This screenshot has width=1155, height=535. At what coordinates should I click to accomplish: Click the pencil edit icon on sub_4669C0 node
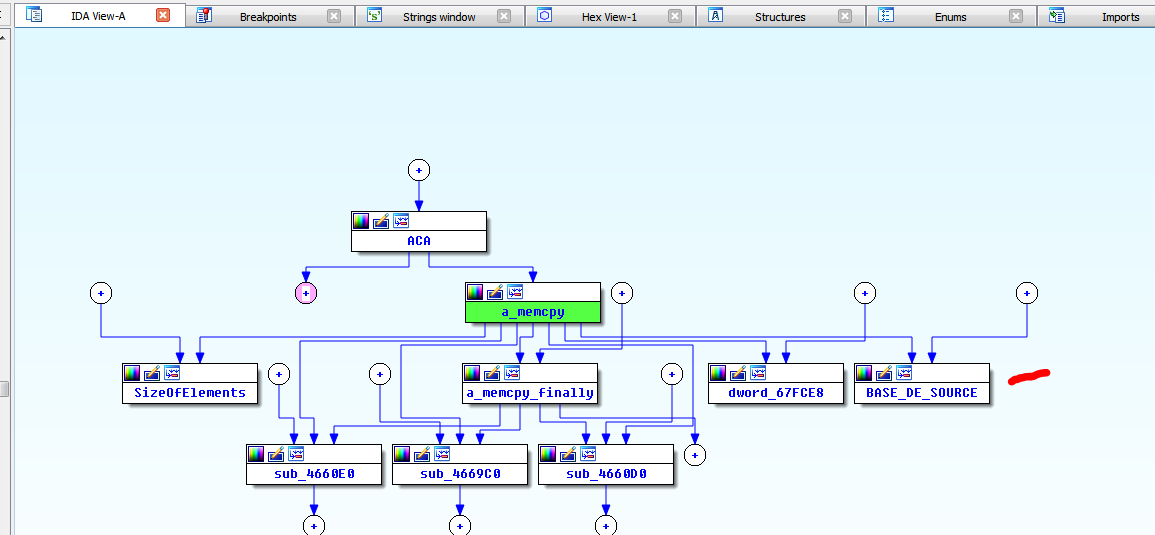(422, 454)
